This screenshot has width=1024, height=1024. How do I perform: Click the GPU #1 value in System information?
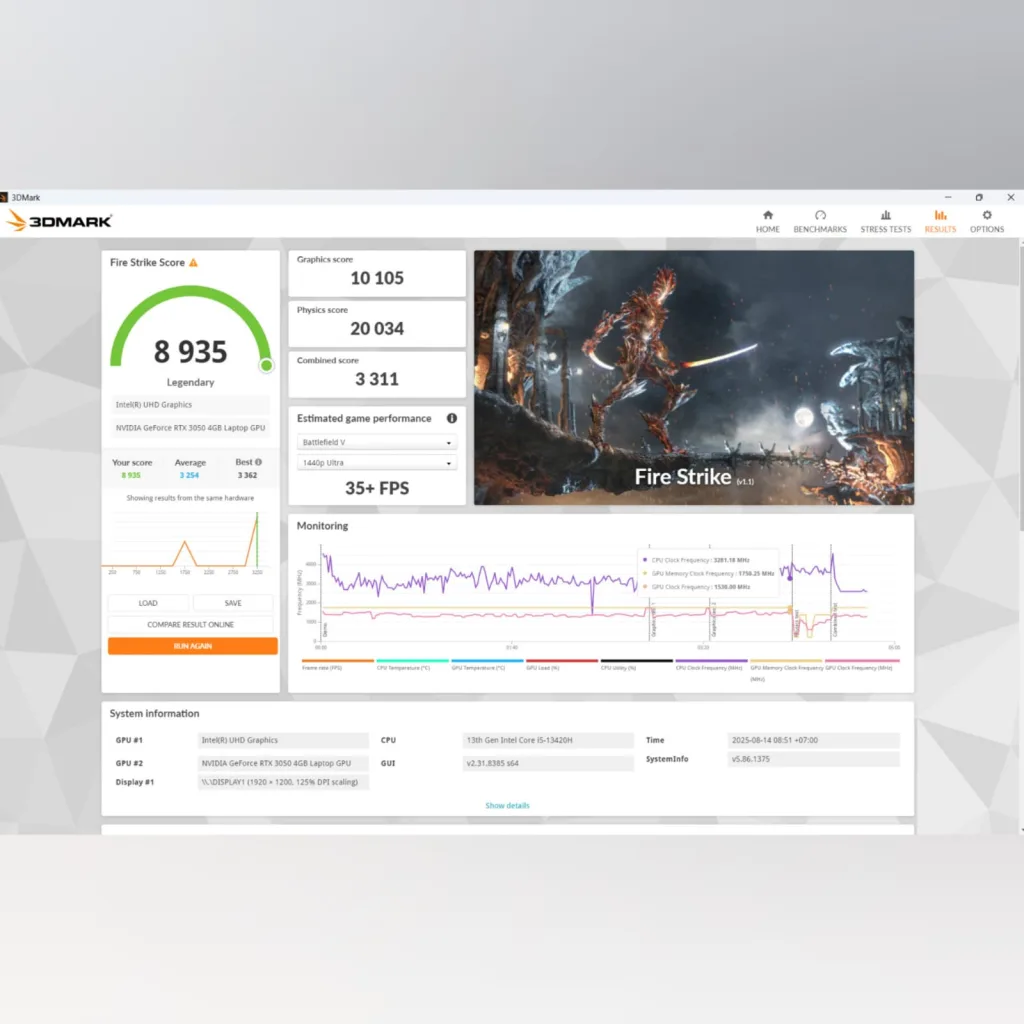283,740
